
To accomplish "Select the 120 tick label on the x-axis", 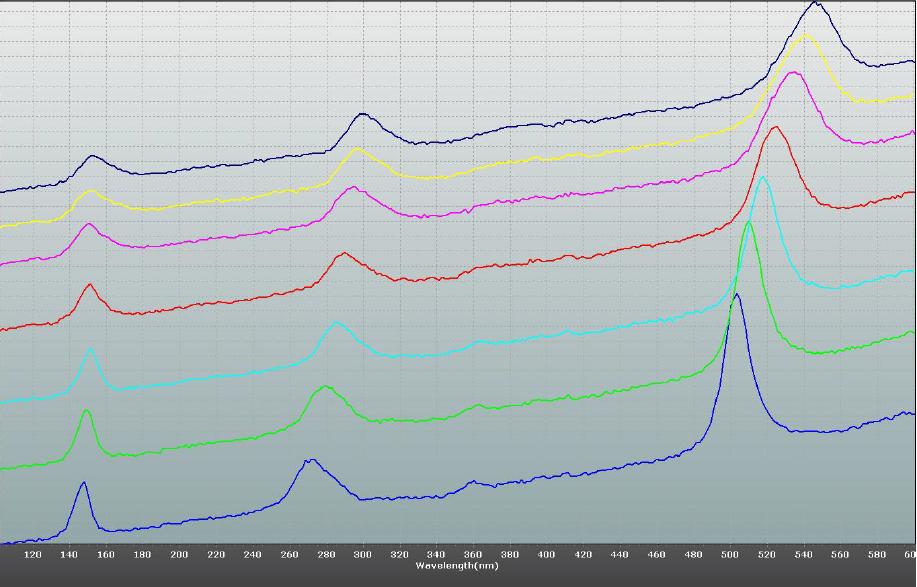I will point(32,554).
